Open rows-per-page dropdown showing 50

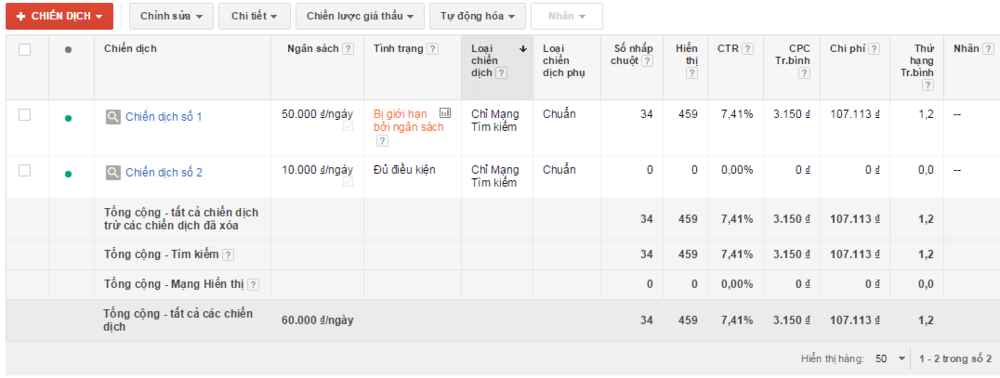tap(890, 359)
